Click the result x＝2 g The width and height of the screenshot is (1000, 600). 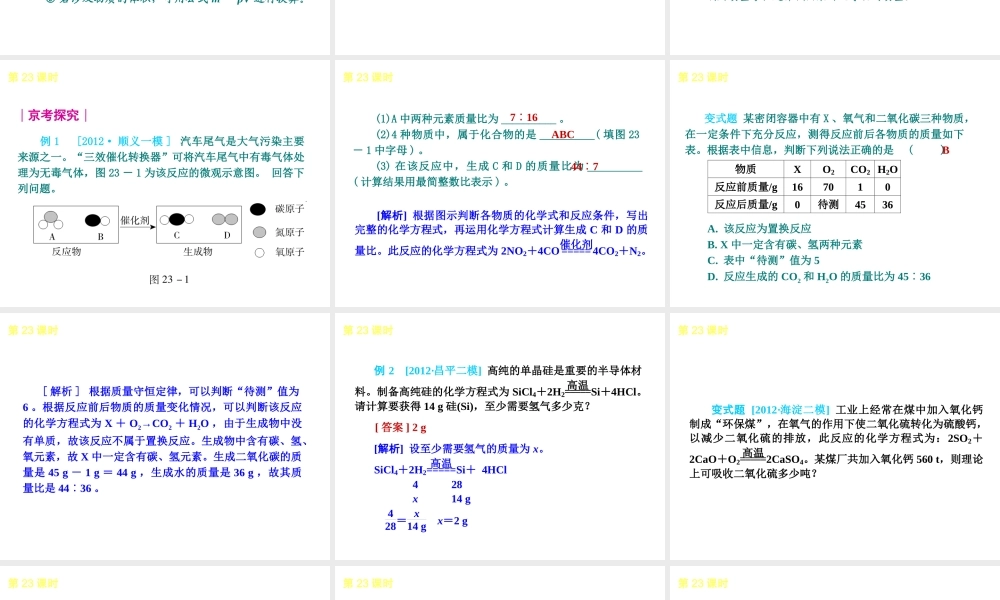[x=452, y=521]
